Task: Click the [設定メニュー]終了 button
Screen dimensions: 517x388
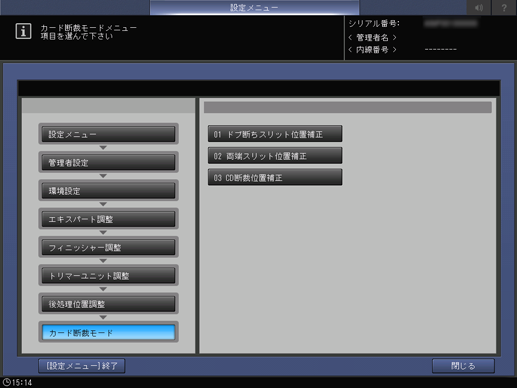Action: pyautogui.click(x=82, y=366)
